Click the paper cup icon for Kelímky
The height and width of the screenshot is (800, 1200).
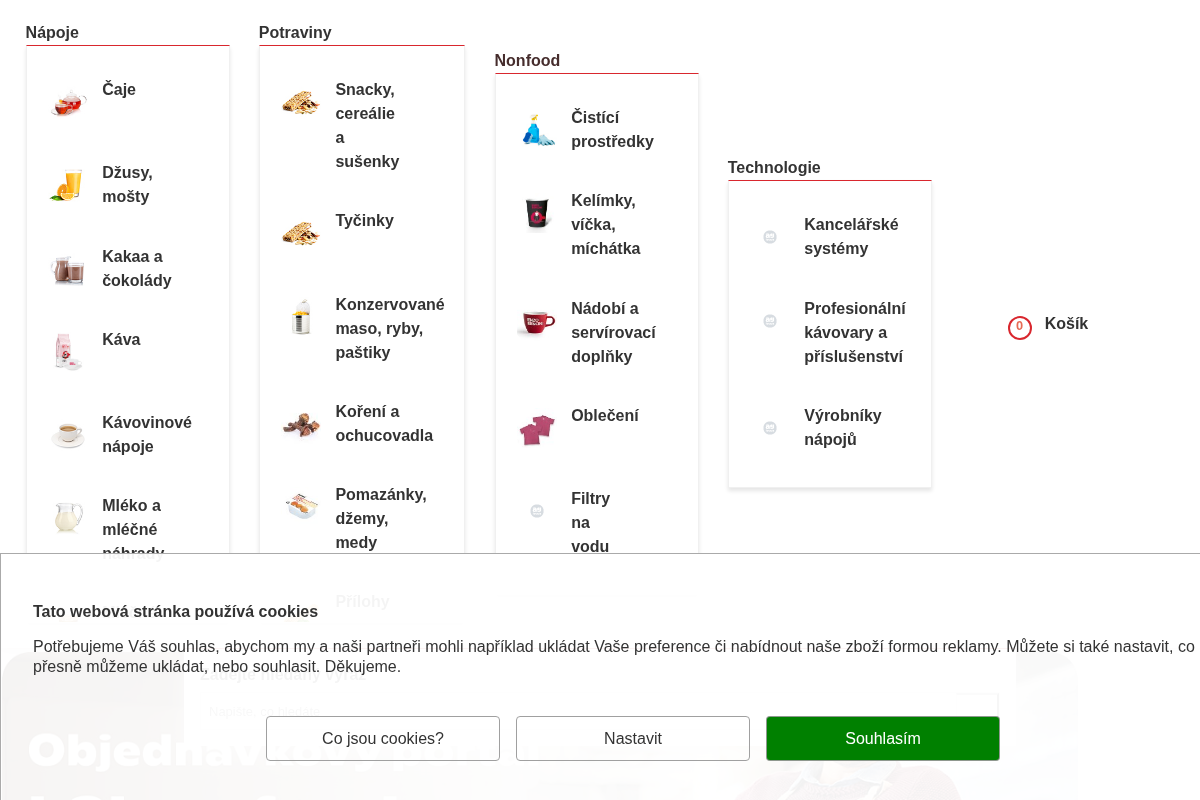(x=538, y=213)
